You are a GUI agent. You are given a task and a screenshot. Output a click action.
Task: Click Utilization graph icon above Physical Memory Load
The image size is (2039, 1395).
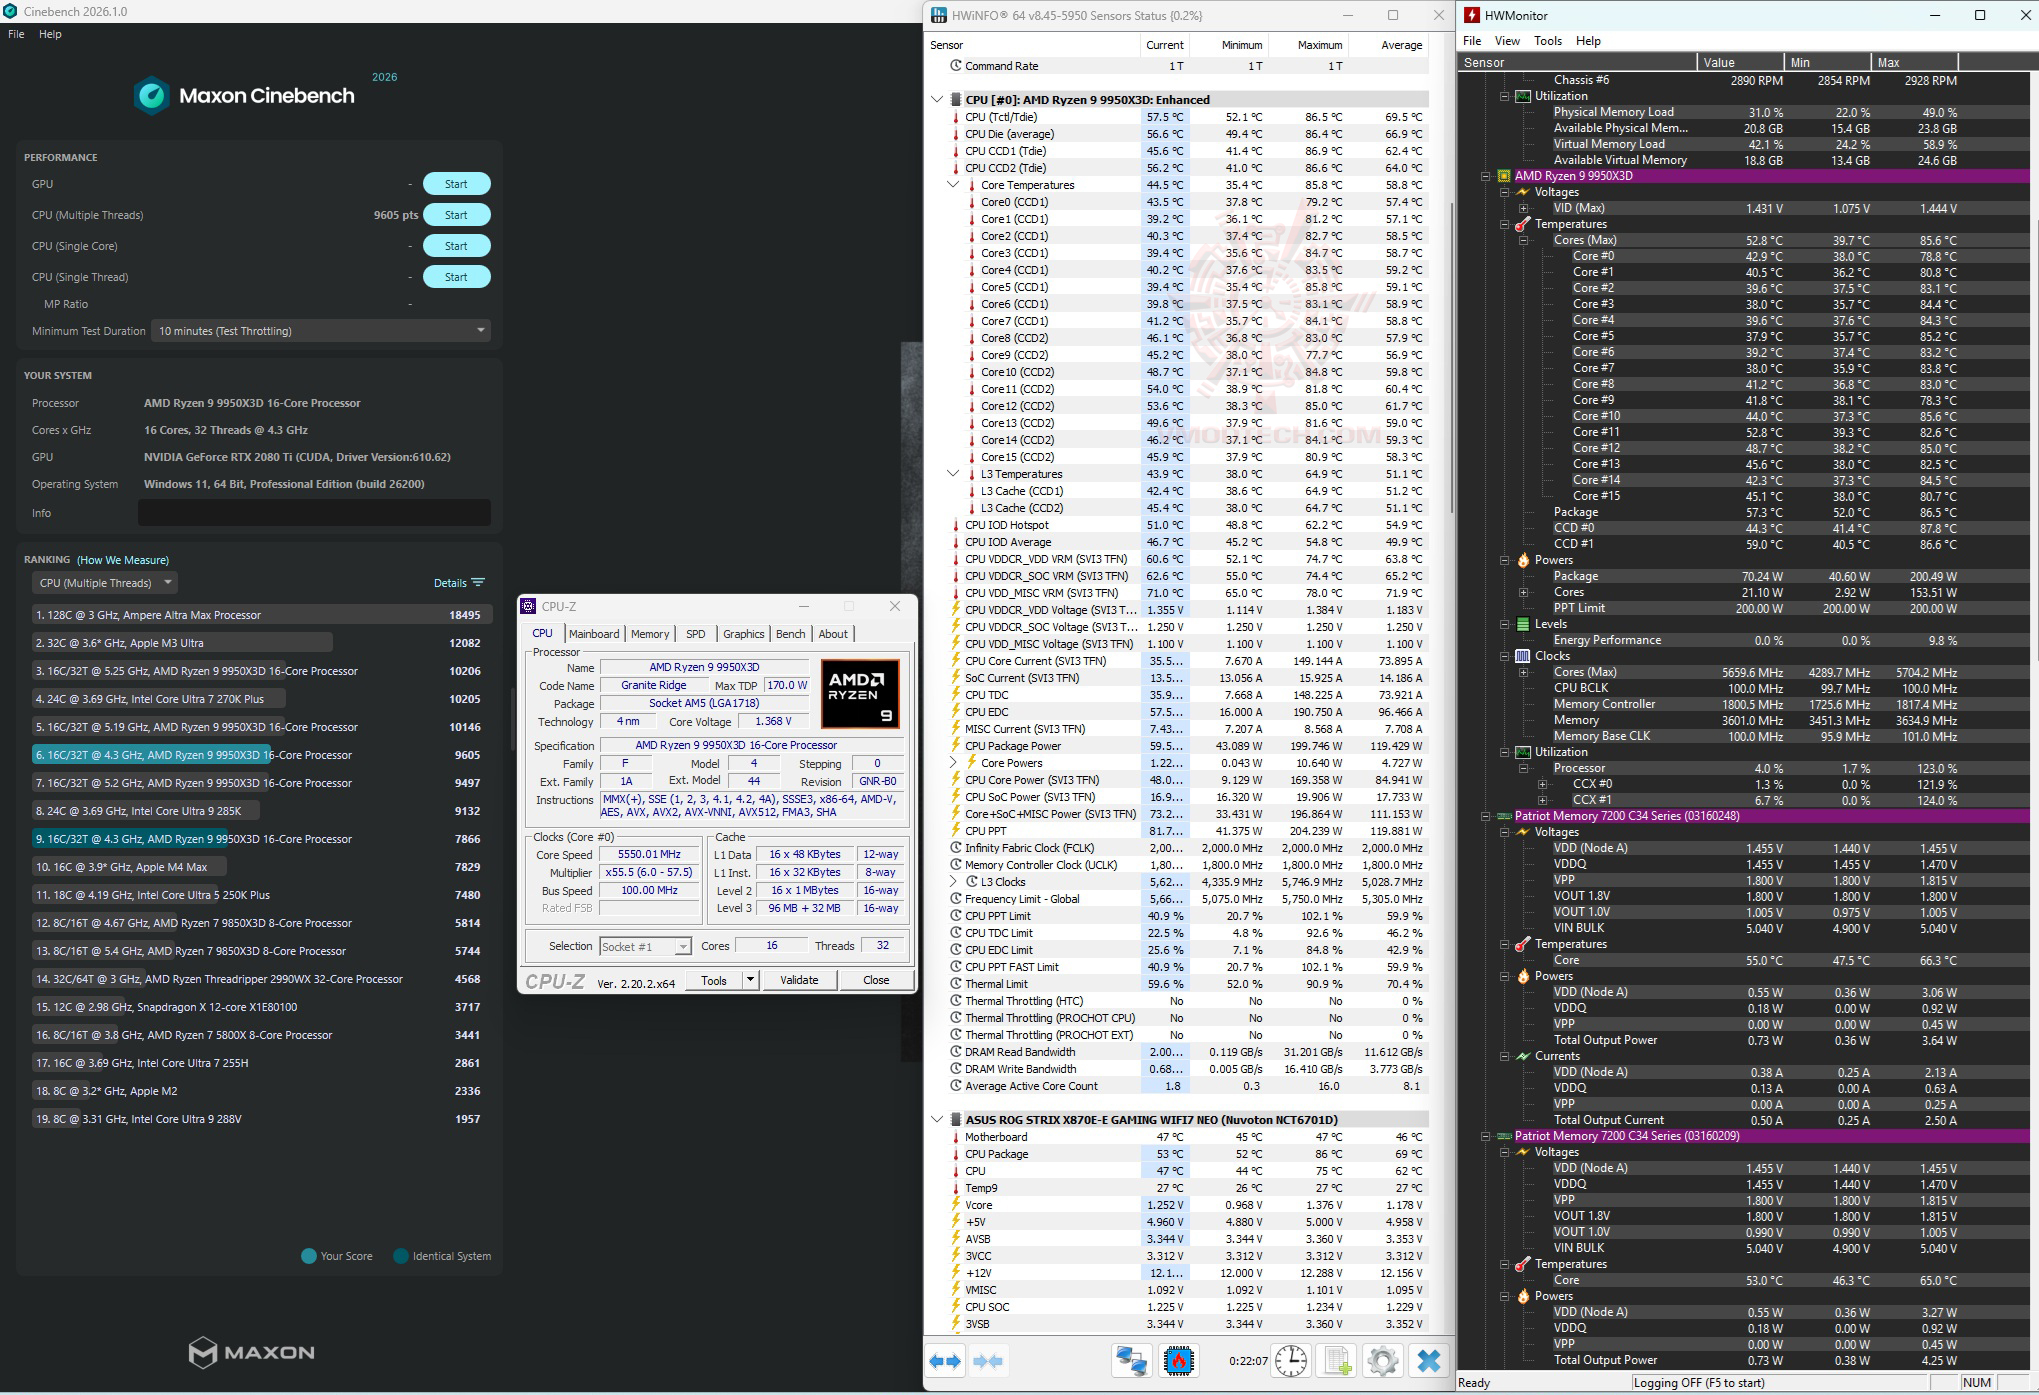tap(1523, 96)
